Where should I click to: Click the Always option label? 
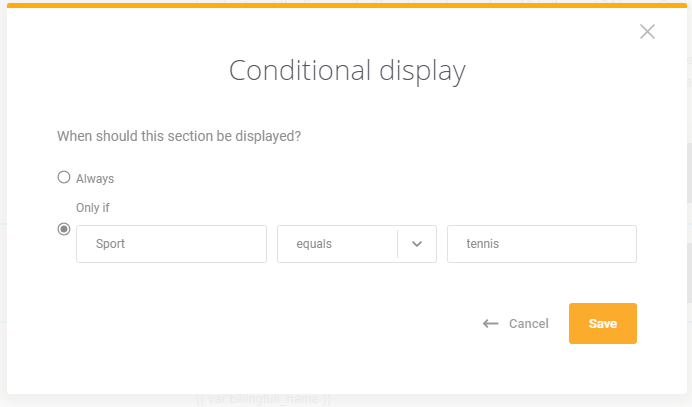95,179
